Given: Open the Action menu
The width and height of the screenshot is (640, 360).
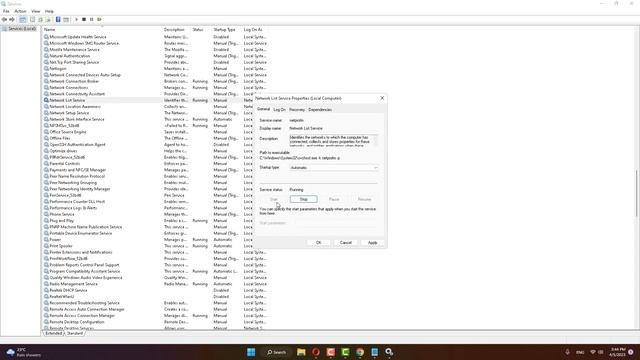Looking at the screenshot, I should (20, 11).
